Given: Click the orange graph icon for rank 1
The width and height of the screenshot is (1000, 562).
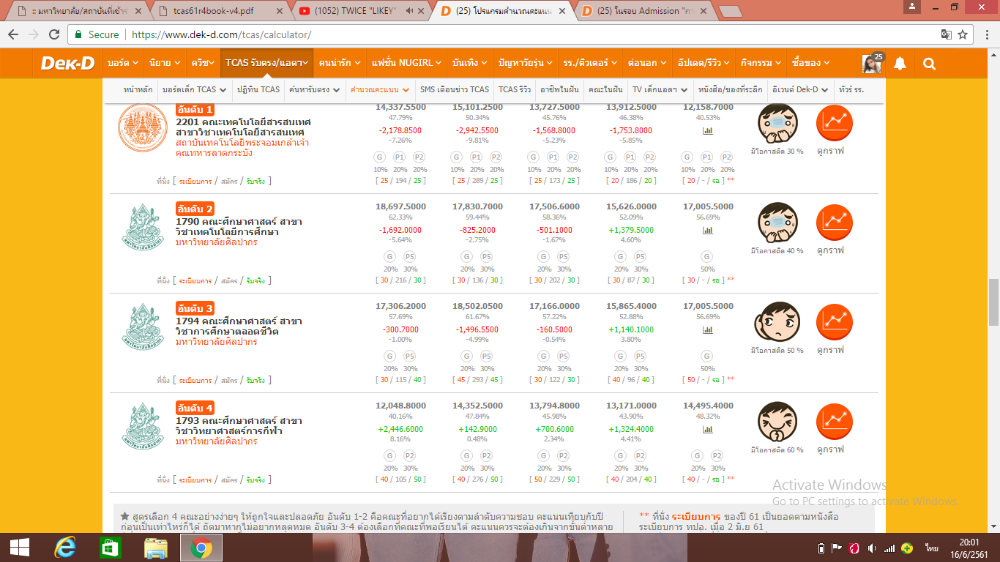Looking at the screenshot, I should pos(835,123).
